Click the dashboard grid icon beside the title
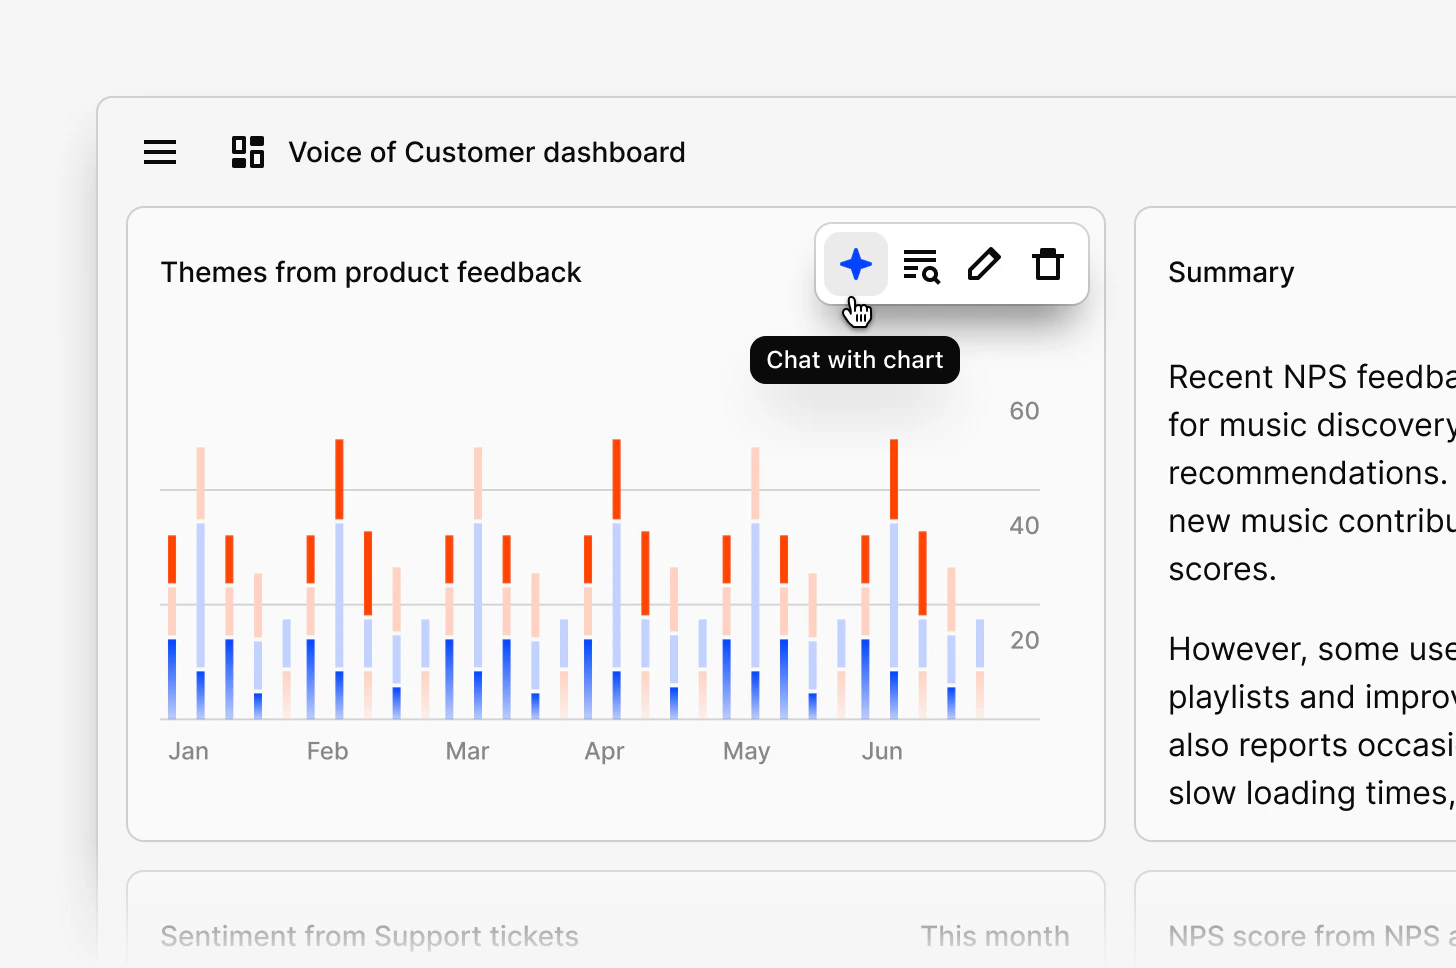The image size is (1456, 968). coord(247,152)
